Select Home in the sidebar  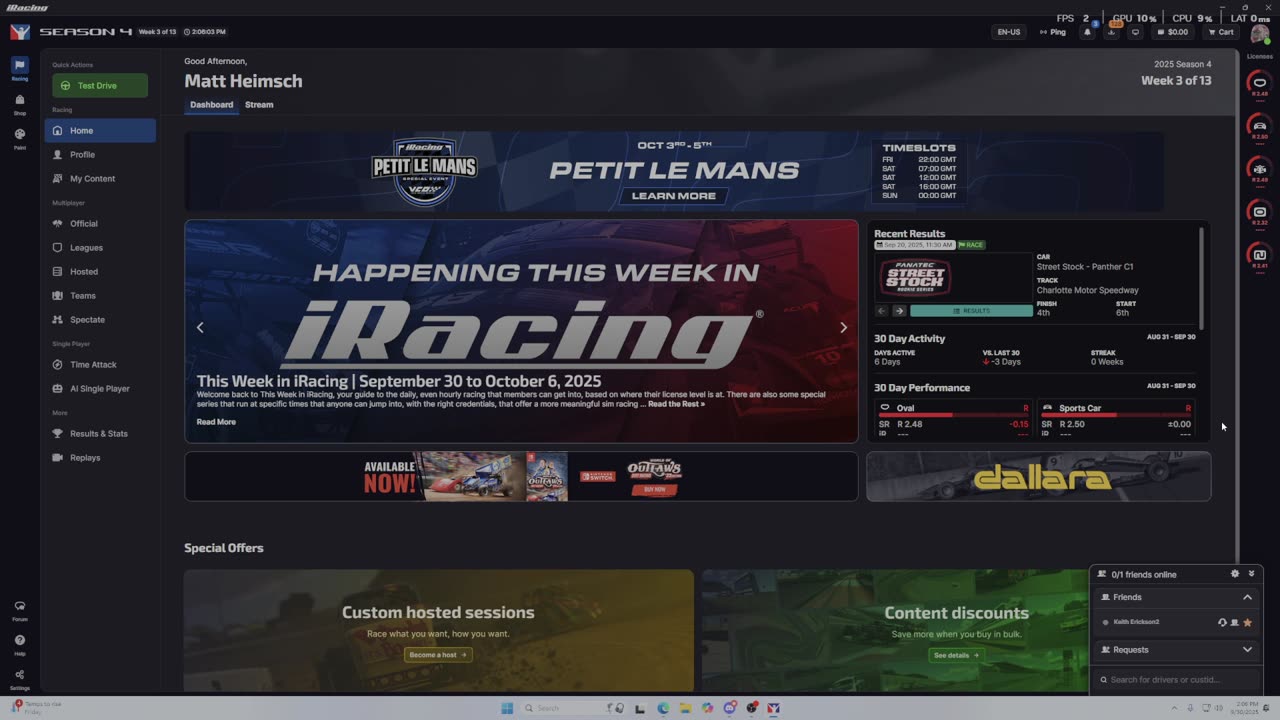click(x=100, y=130)
